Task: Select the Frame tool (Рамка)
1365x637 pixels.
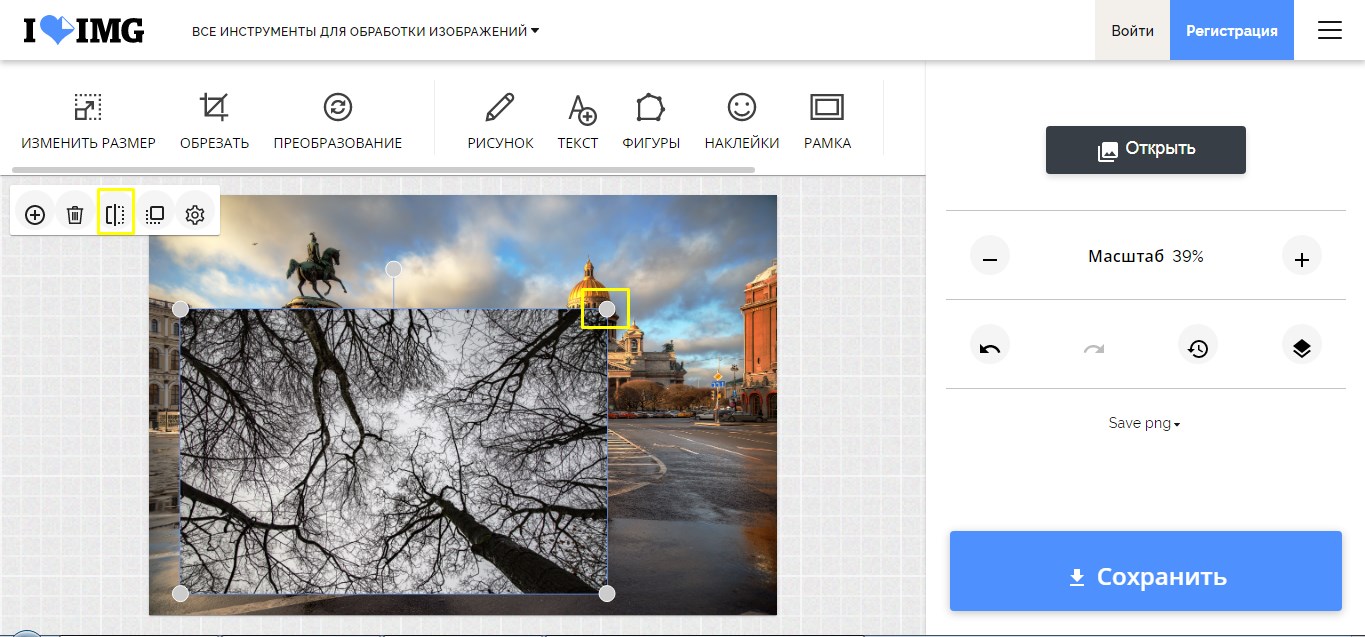Action: [x=827, y=120]
